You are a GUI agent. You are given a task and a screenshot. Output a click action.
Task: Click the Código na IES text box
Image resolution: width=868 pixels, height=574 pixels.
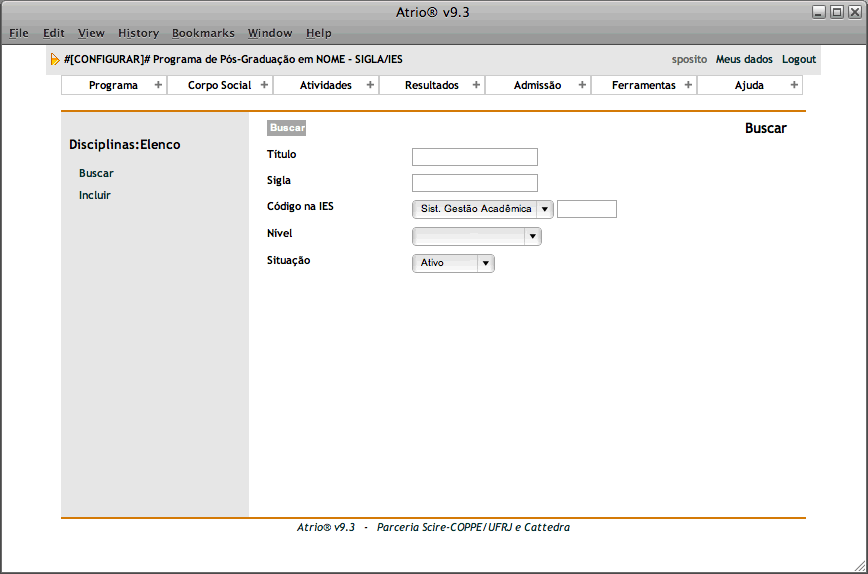(x=587, y=209)
